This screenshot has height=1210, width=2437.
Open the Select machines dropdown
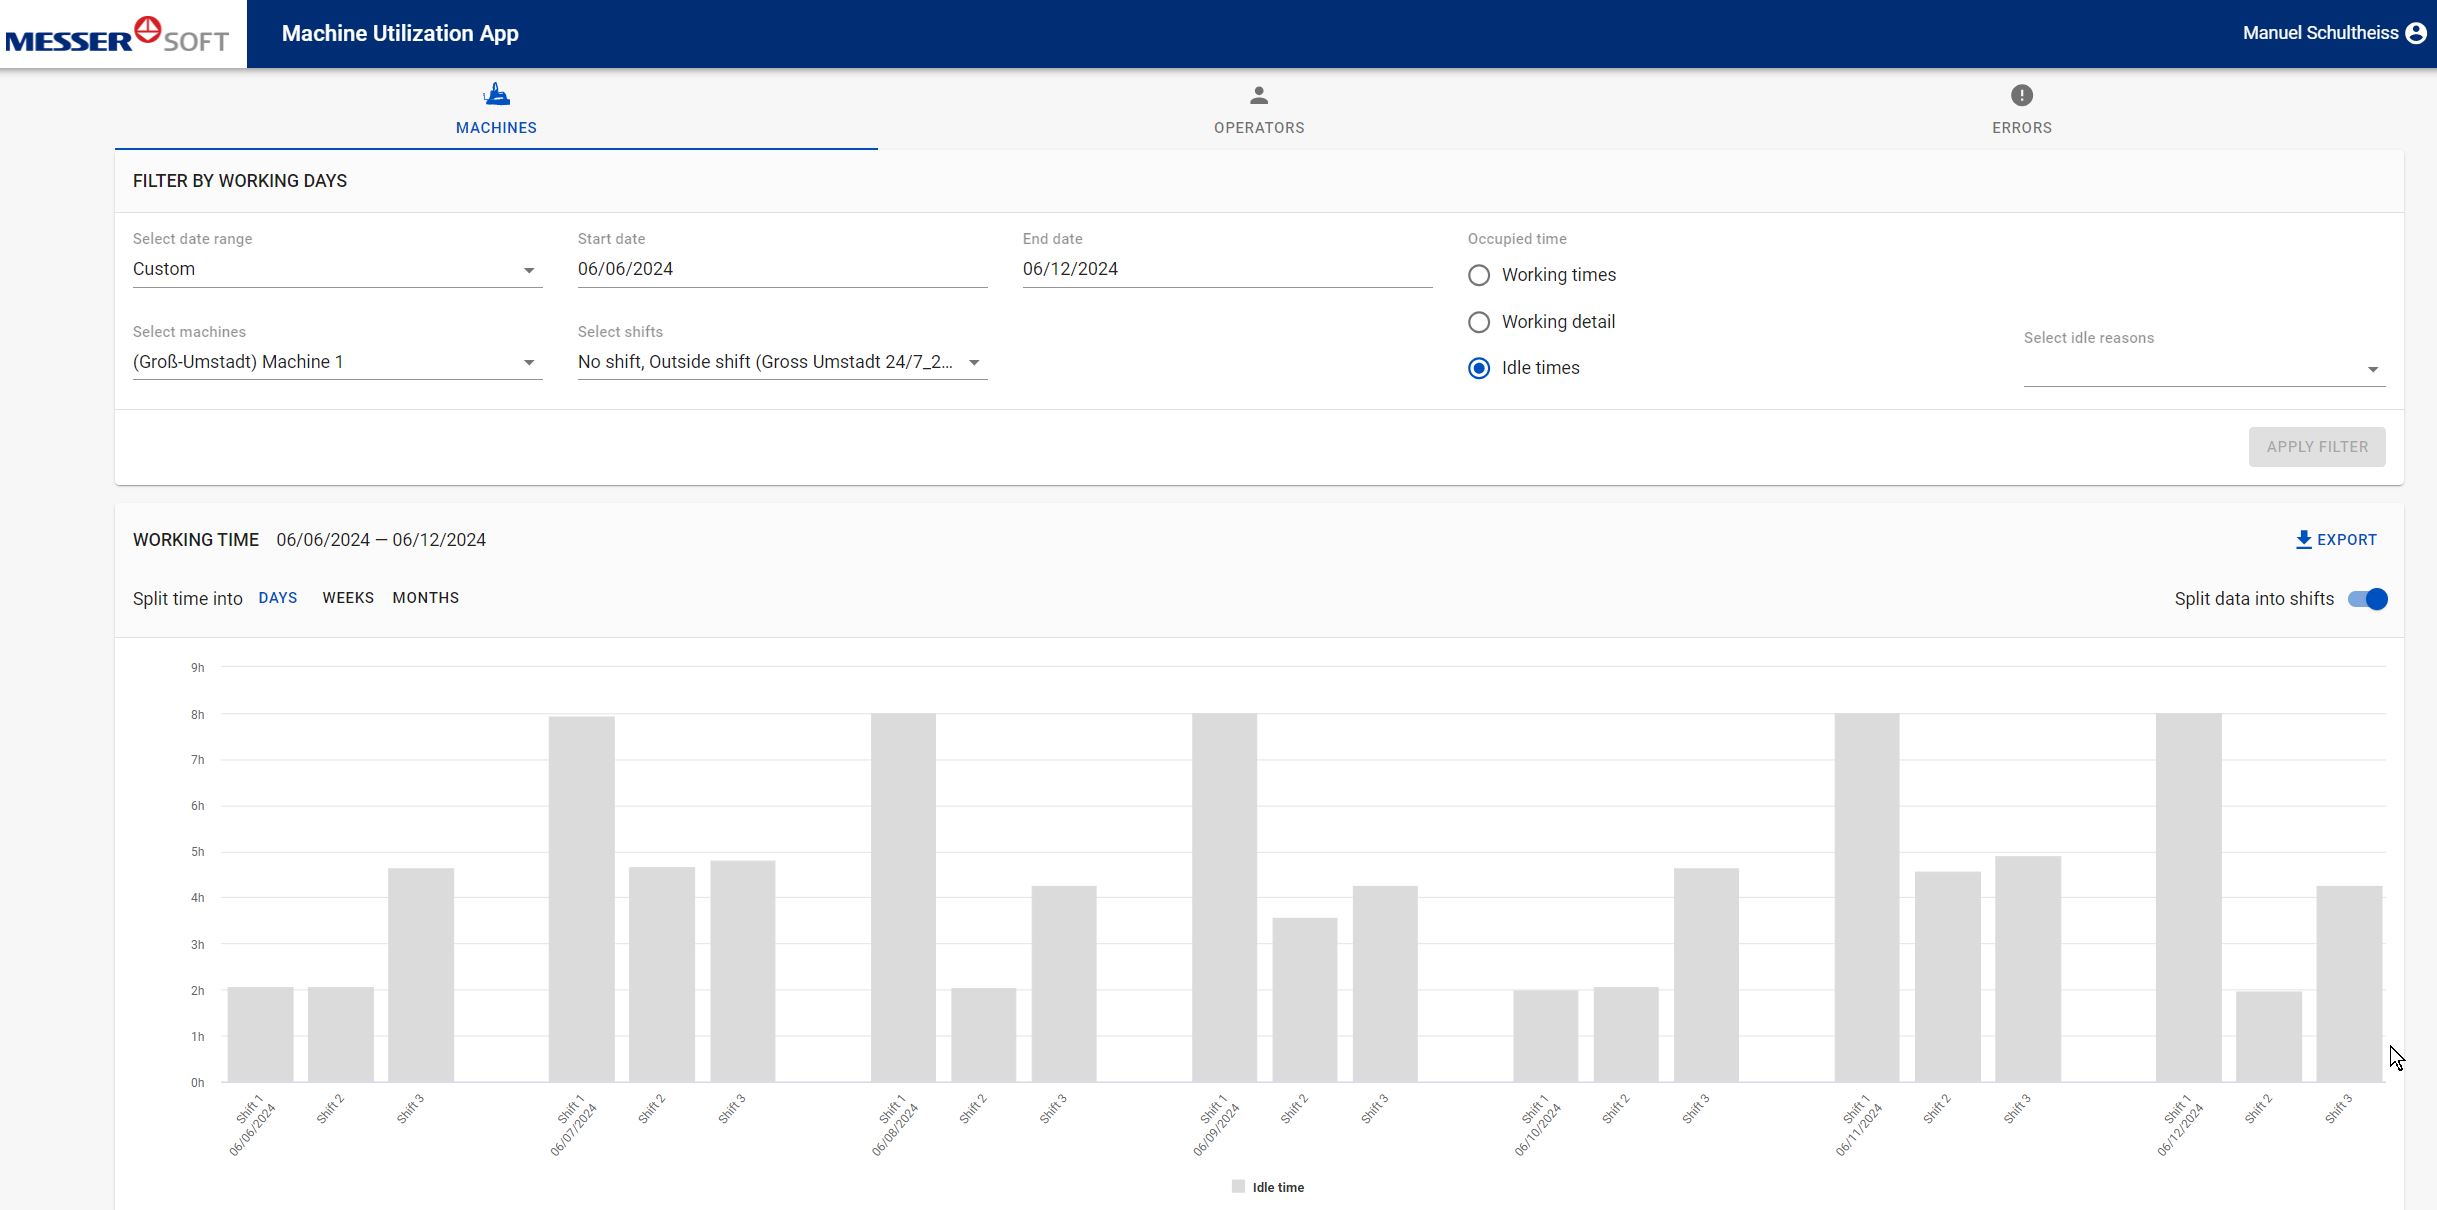528,361
